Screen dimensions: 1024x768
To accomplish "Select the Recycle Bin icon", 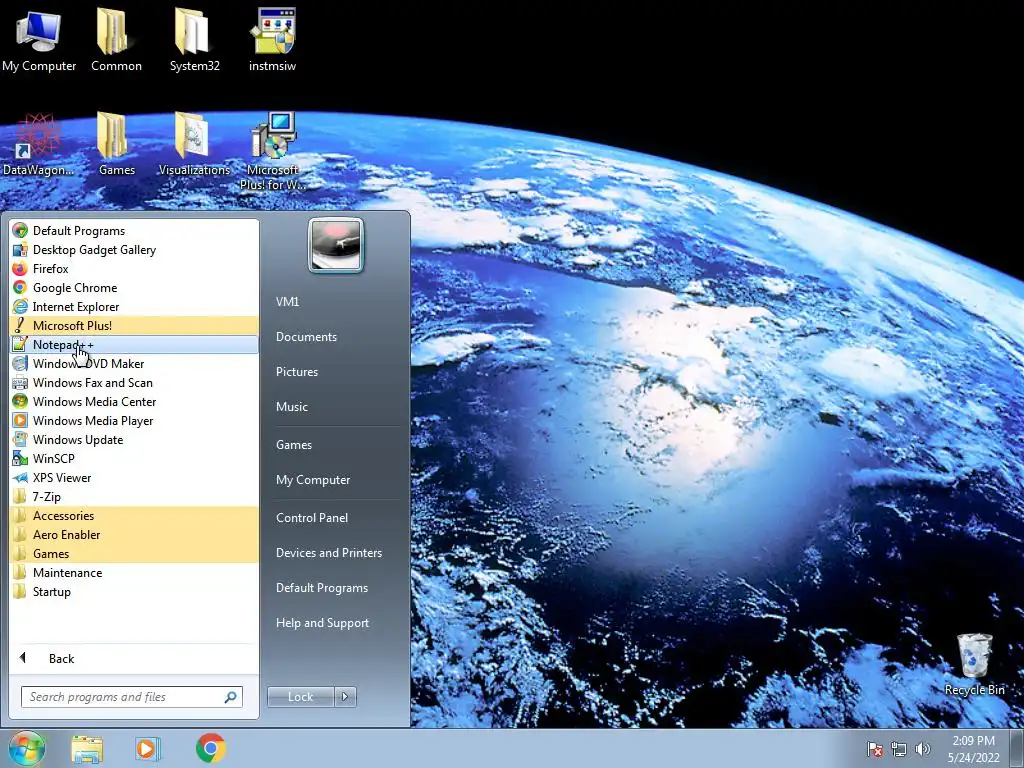I will coord(974,664).
